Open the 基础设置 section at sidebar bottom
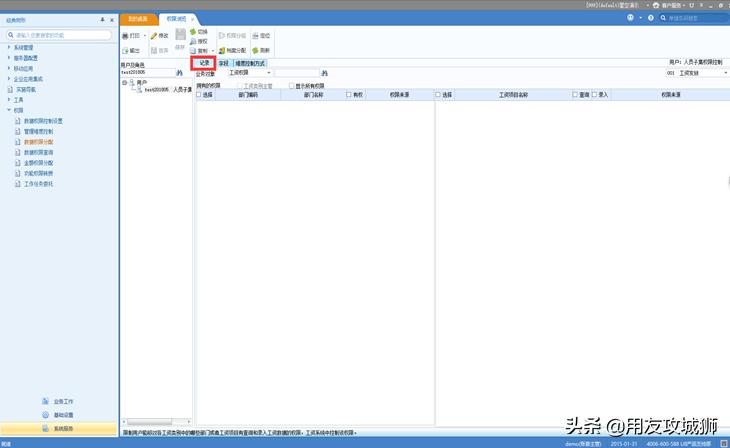The width and height of the screenshot is (730, 448). [x=59, y=415]
